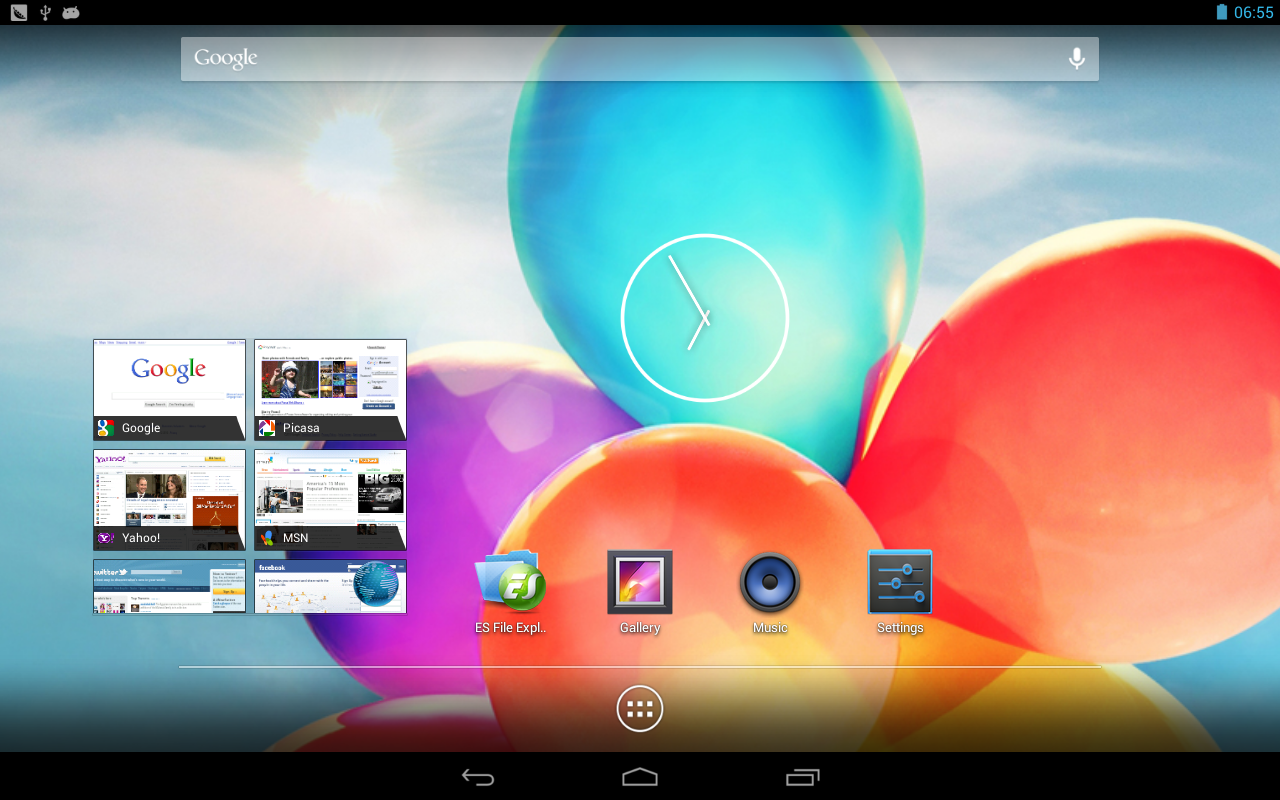
Task: Tap the USB connection status icon
Action: pyautogui.click(x=45, y=12)
